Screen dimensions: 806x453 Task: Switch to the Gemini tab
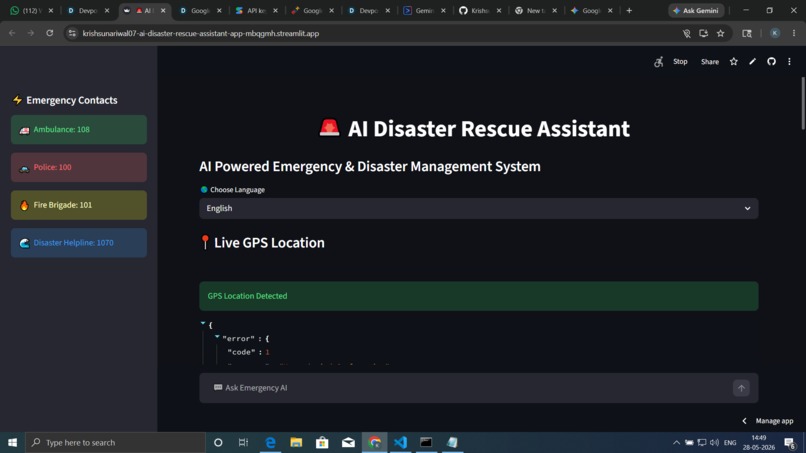(x=424, y=10)
